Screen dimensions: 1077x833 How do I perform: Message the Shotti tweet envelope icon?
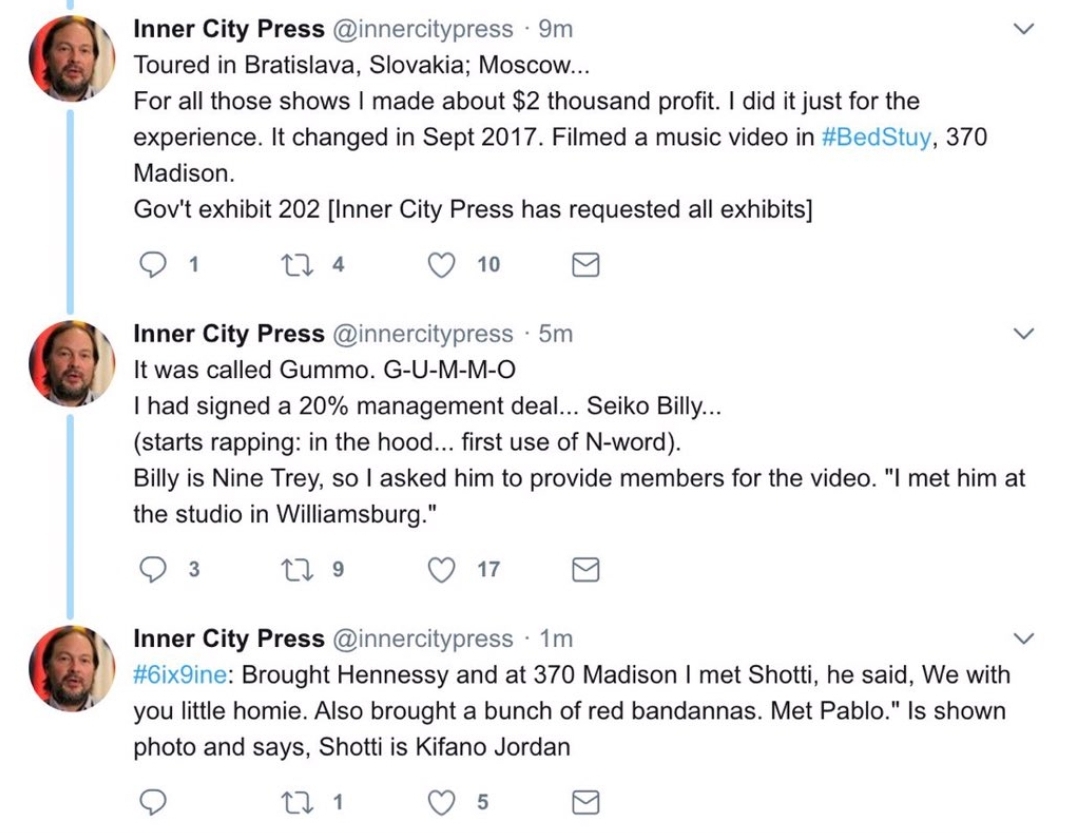[585, 802]
